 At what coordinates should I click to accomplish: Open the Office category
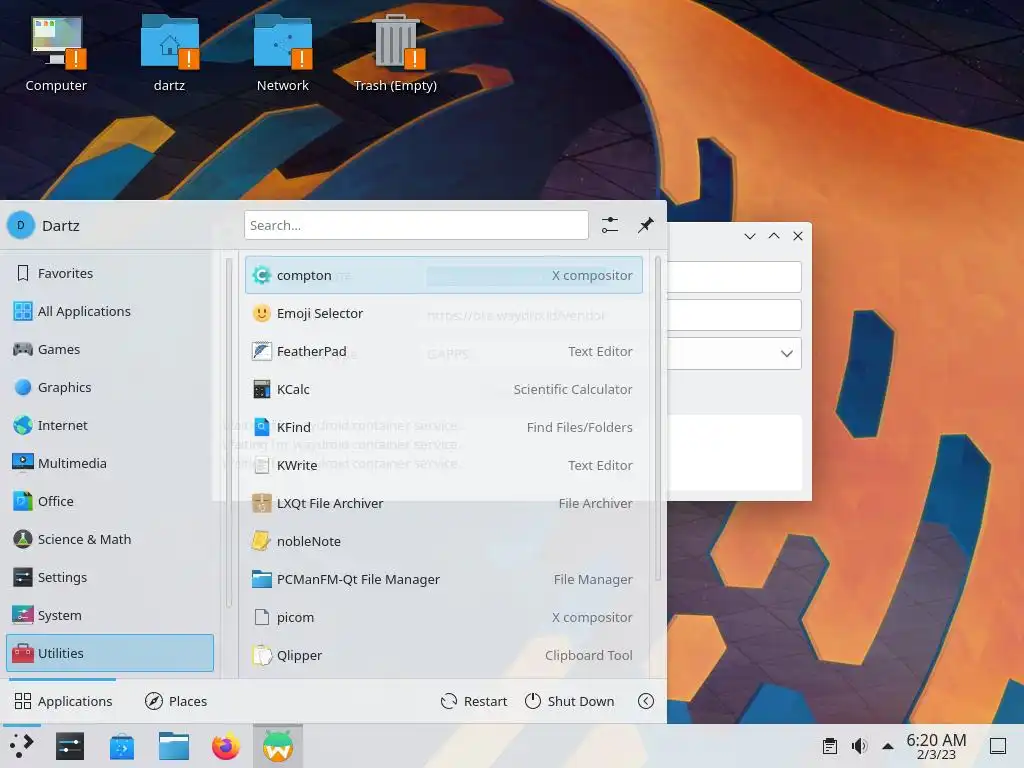(110, 501)
